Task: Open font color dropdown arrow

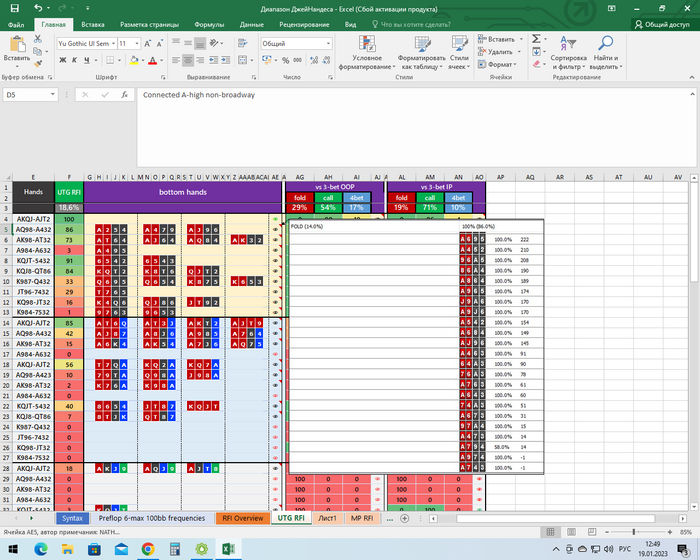Action: [x=161, y=60]
